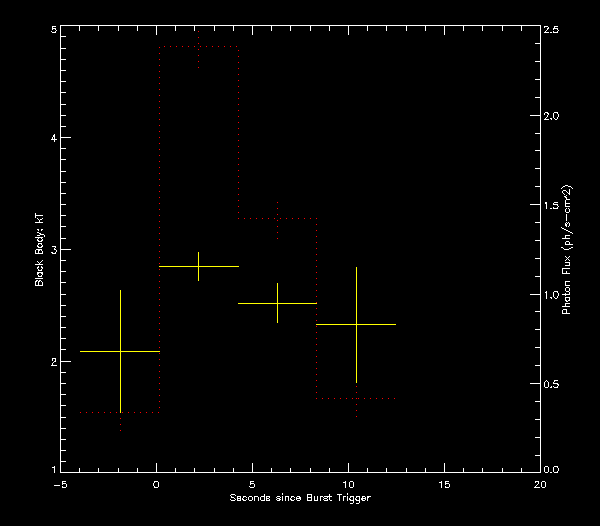Click the top of the tallest red dotted histogram bin
Screen dimensions: 600x526
199,47
